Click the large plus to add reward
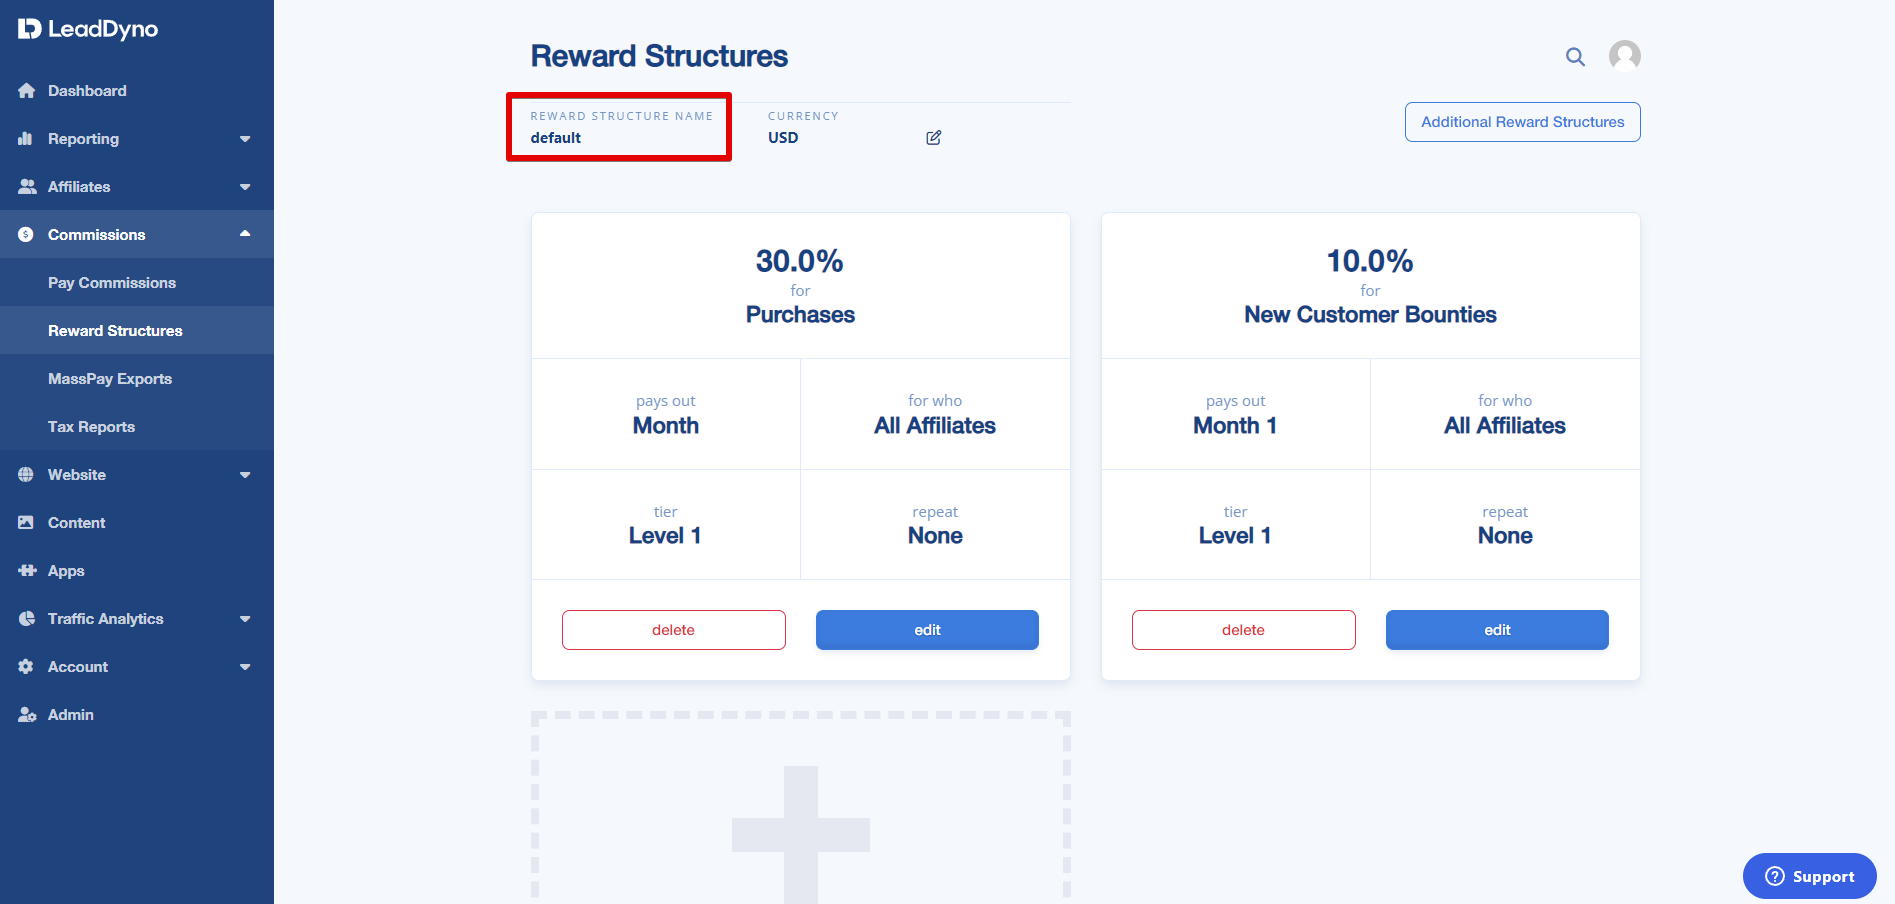Viewport: 1895px width, 904px height. click(x=801, y=834)
